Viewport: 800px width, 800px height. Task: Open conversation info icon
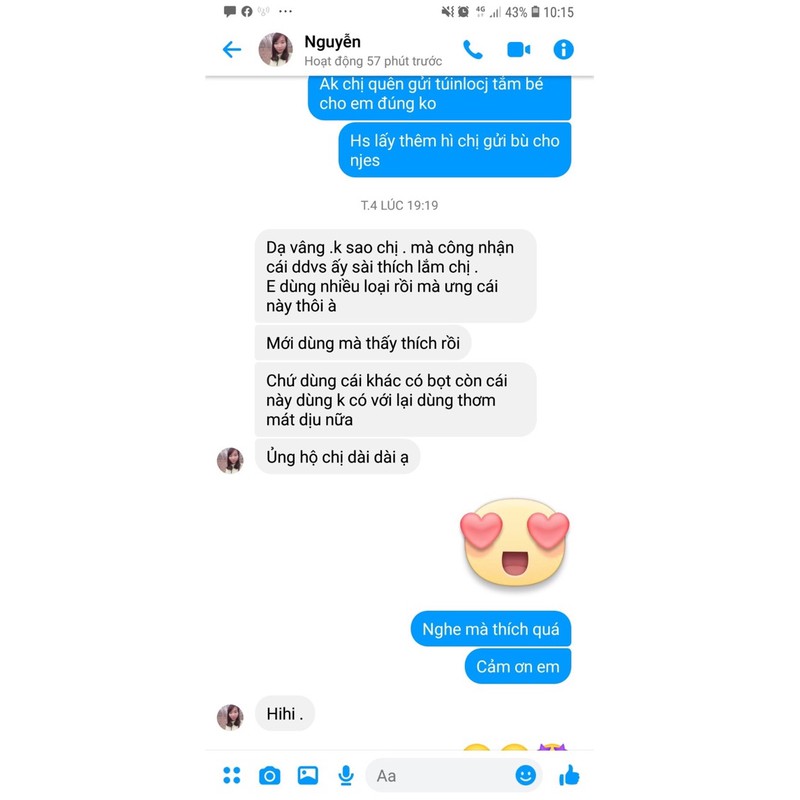point(563,49)
